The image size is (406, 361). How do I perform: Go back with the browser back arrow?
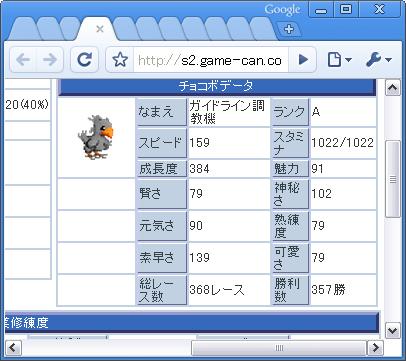pos(23,60)
